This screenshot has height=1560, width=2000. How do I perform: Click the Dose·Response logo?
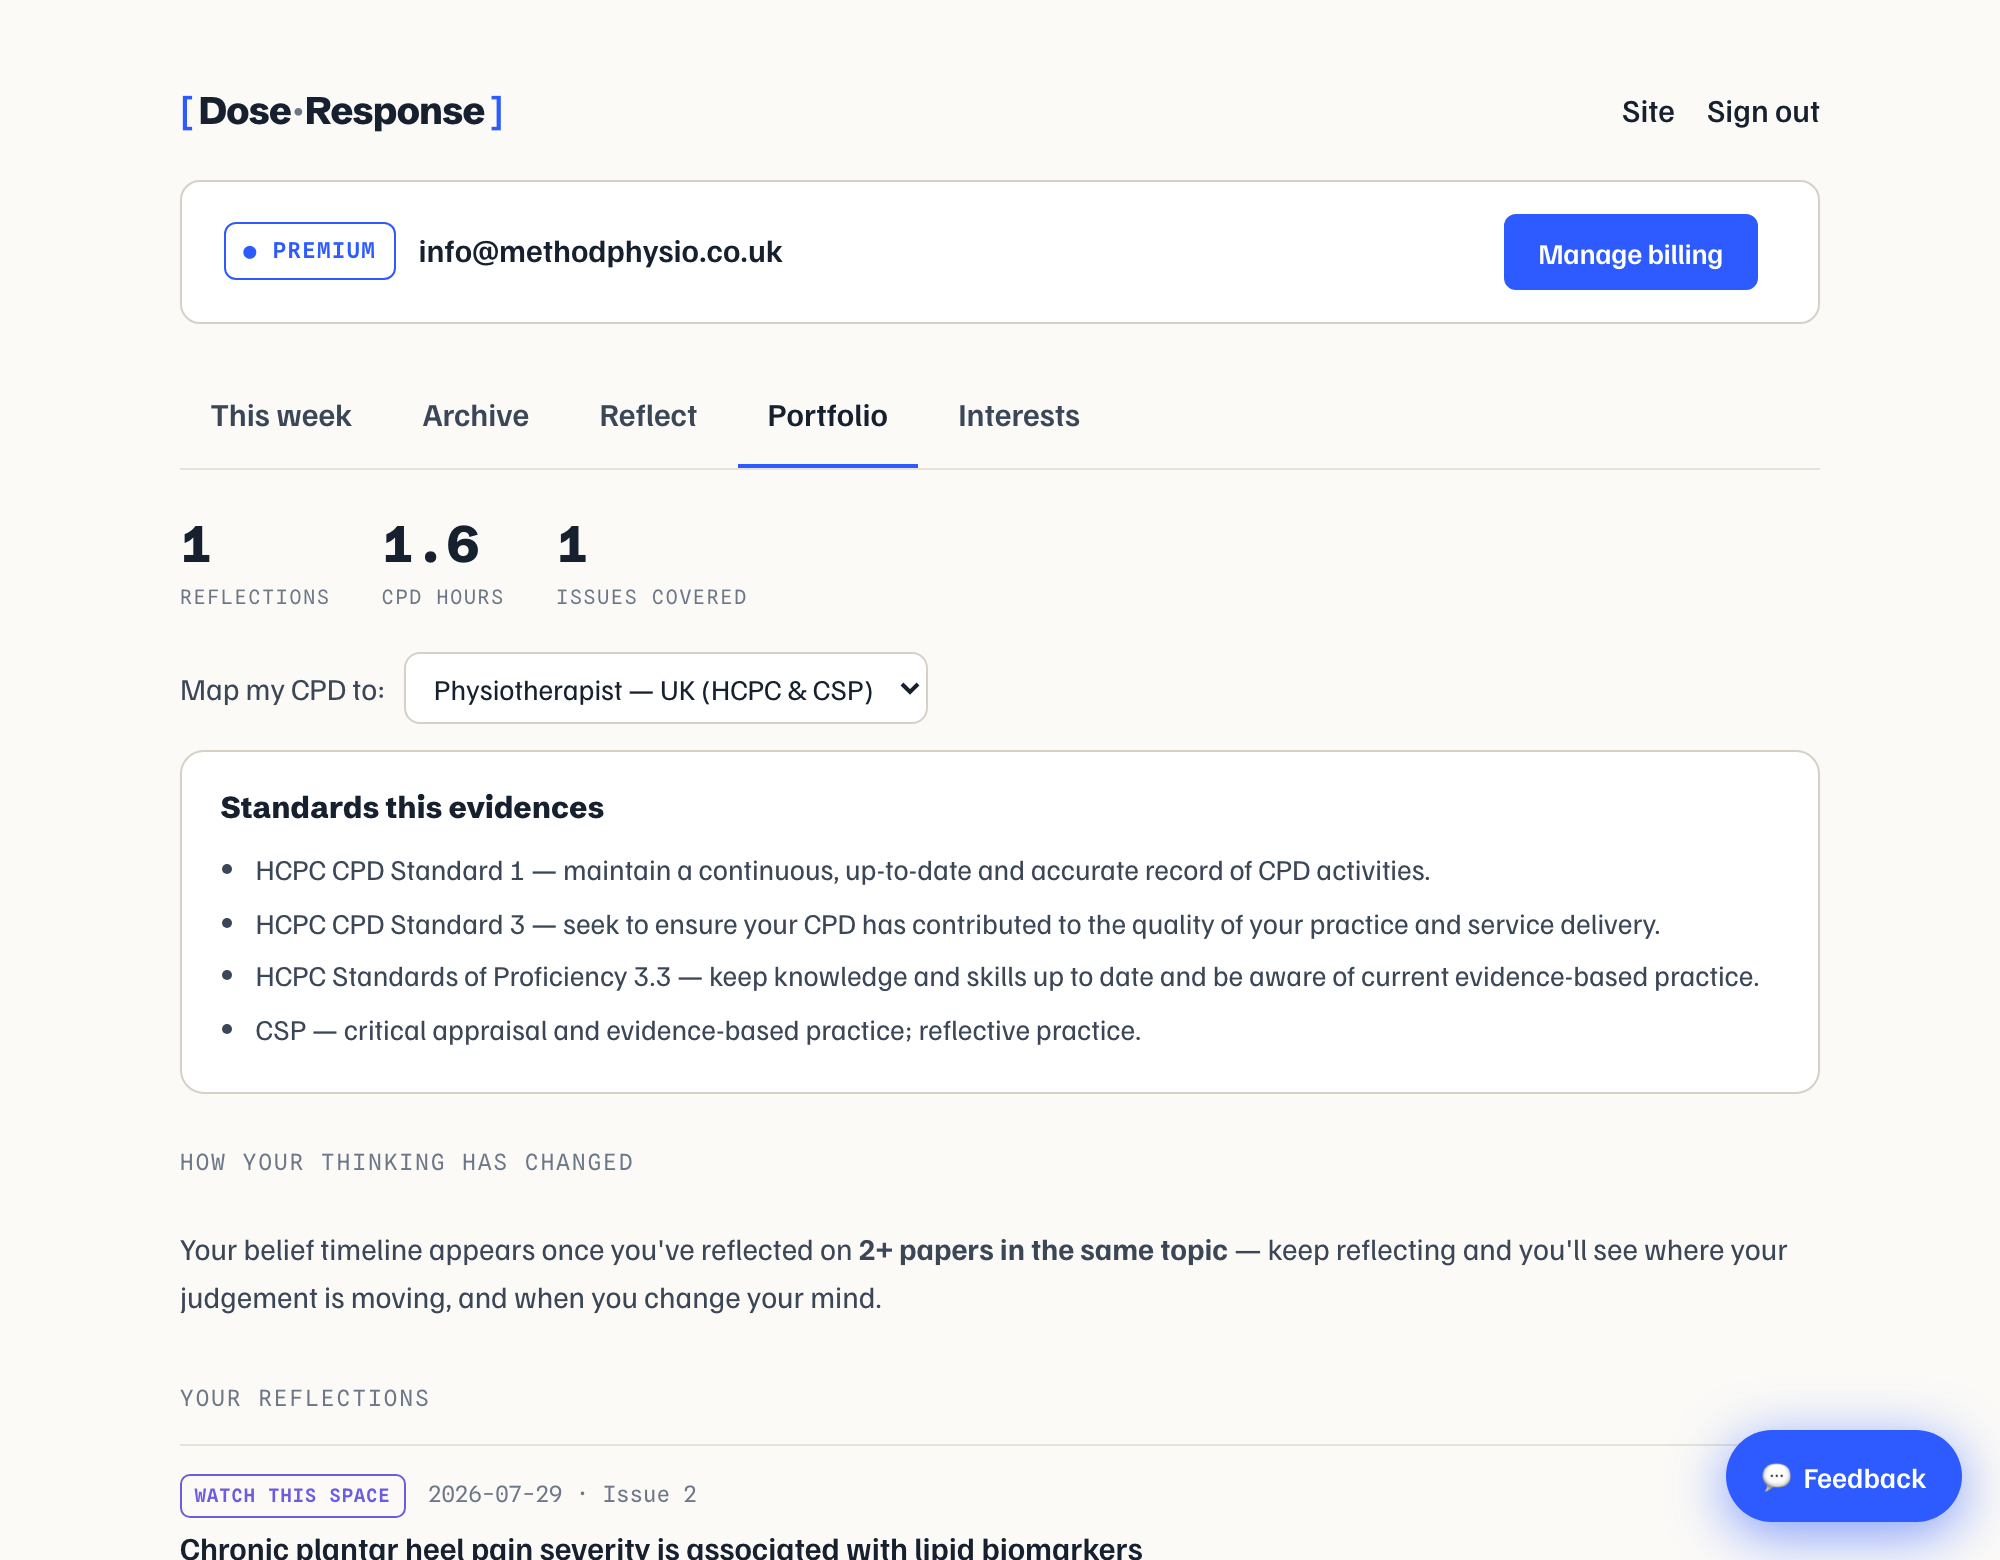(x=341, y=112)
